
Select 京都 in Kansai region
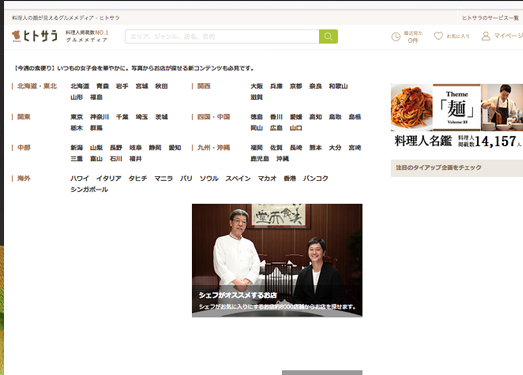pos(296,86)
